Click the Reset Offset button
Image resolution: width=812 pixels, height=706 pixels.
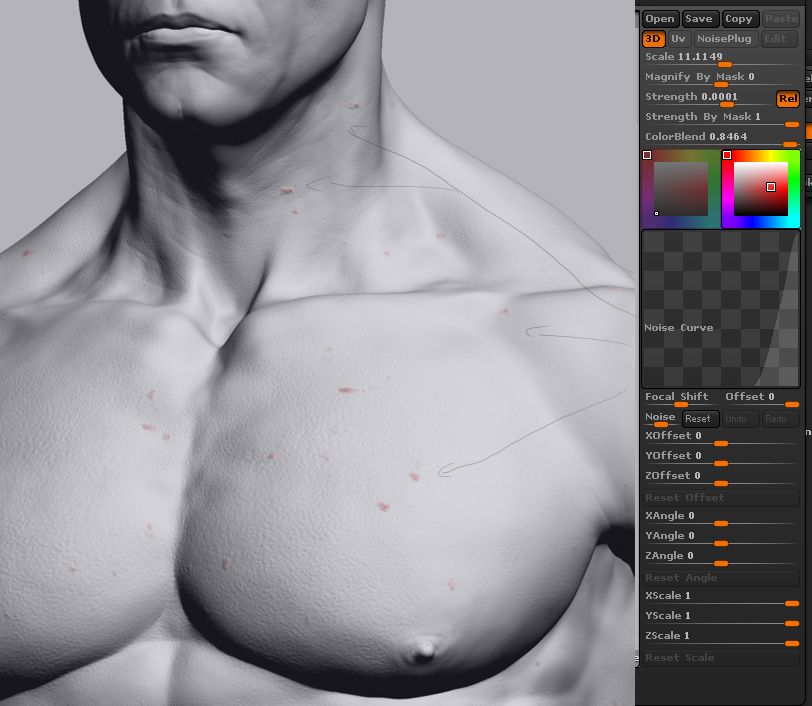coord(720,498)
